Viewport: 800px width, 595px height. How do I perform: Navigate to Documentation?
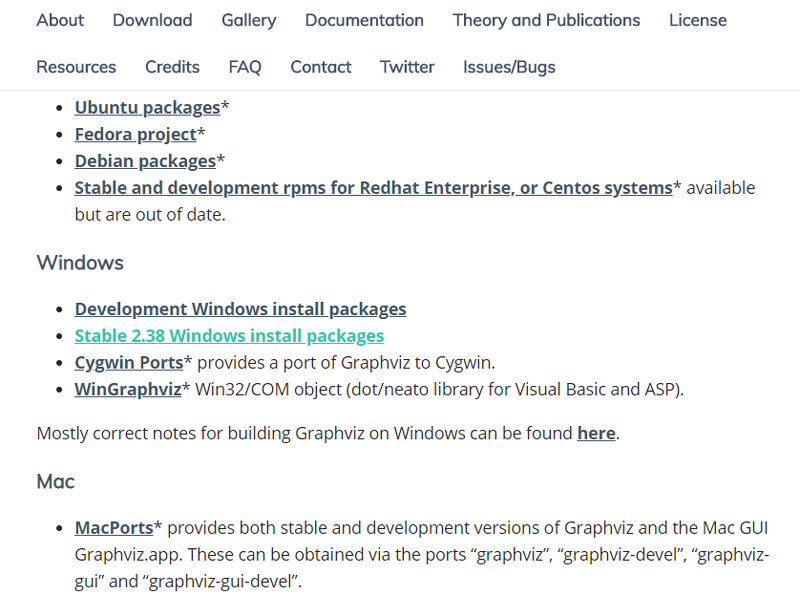coord(364,20)
